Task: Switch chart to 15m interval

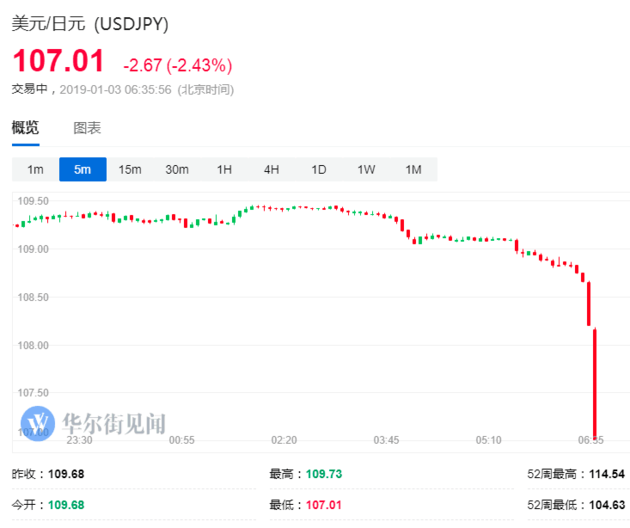Action: coord(130,170)
